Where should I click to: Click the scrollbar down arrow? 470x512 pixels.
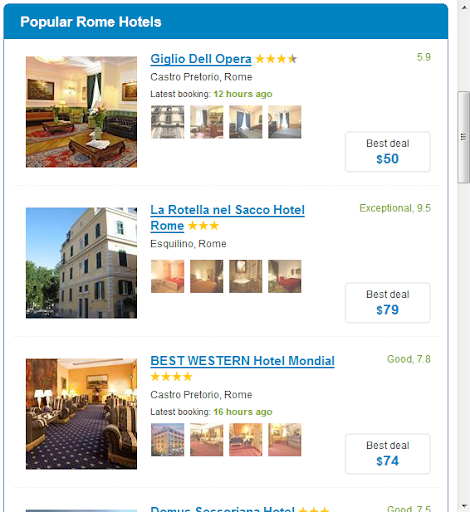(464, 506)
